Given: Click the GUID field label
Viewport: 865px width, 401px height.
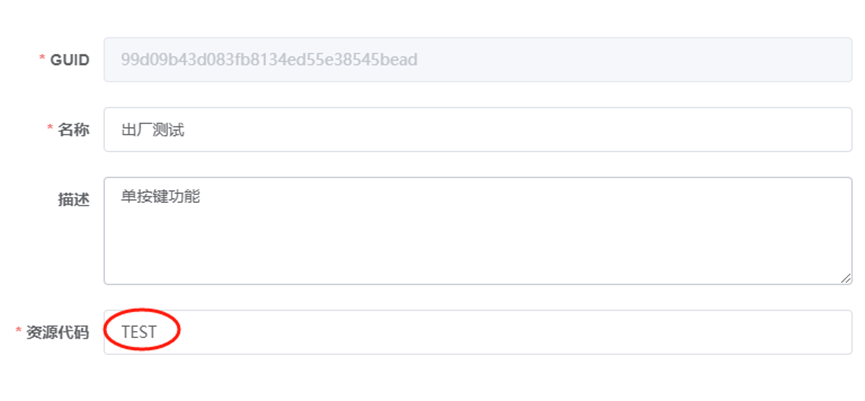Looking at the screenshot, I should 70,60.
